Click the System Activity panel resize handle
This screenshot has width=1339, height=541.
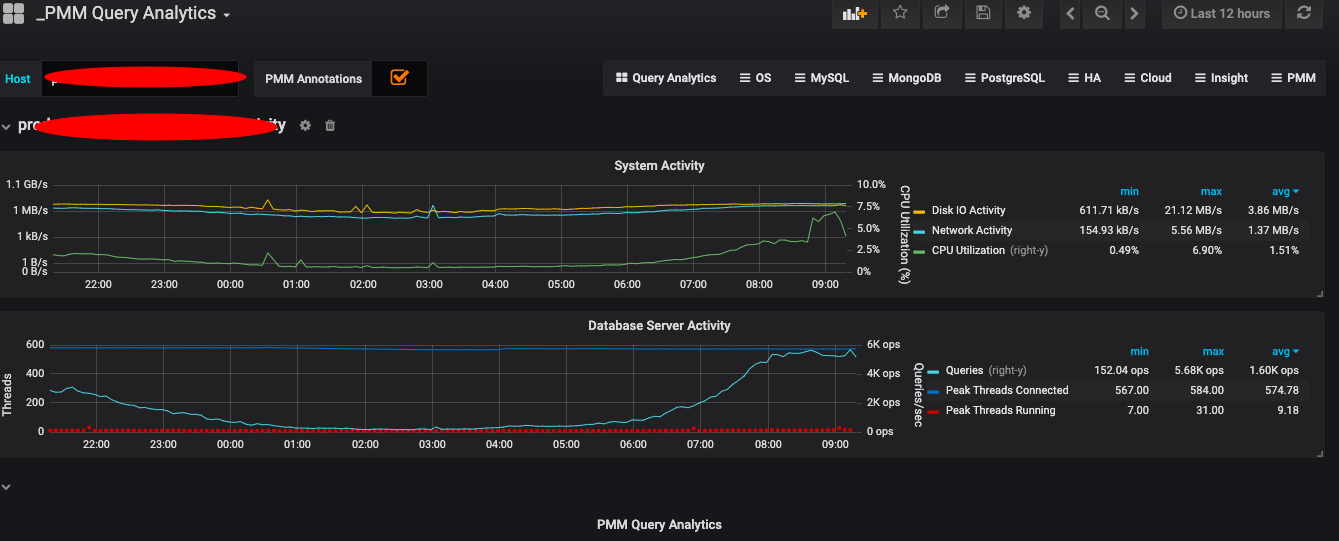(x=1322, y=294)
